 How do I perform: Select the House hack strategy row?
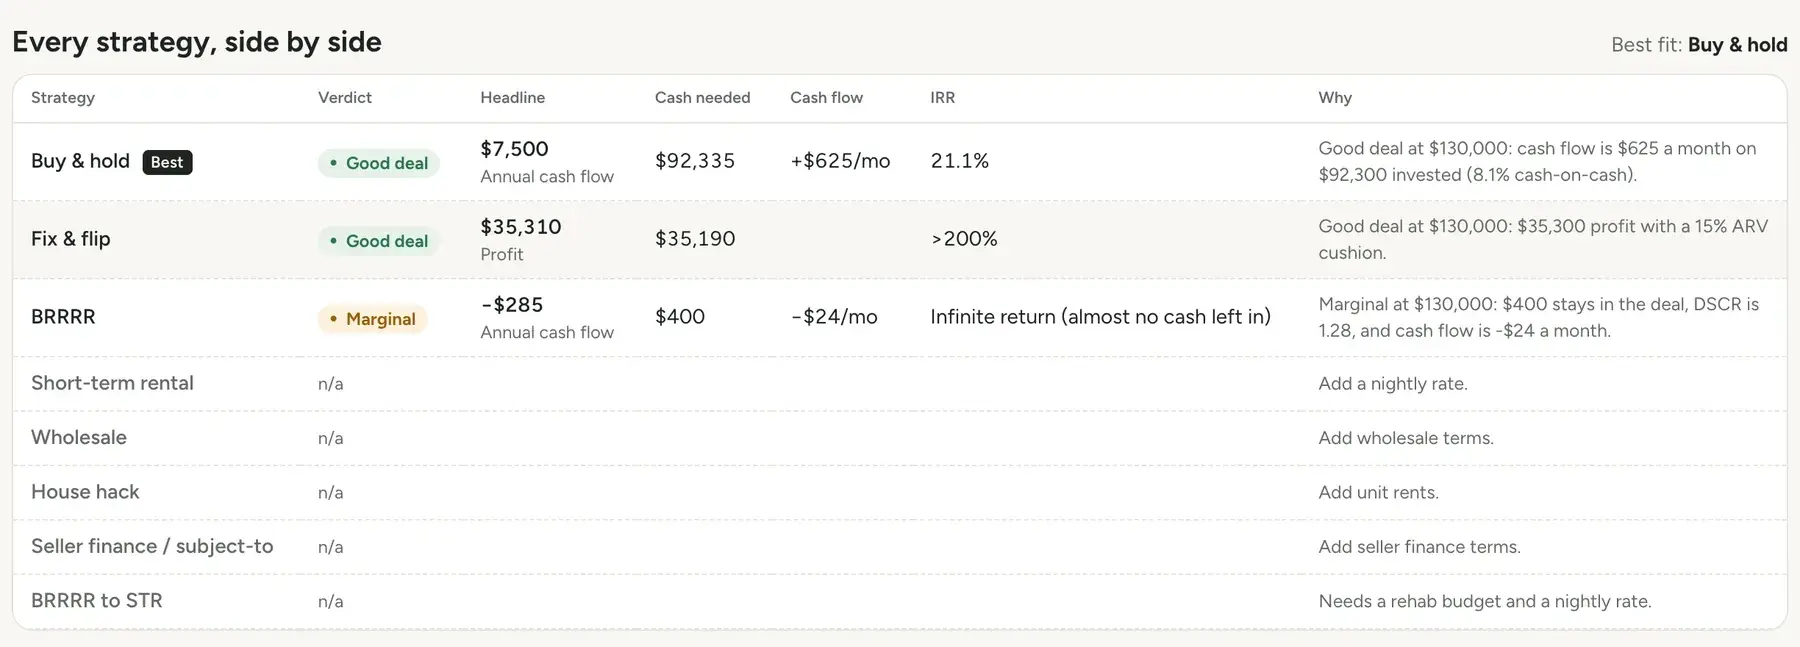coord(900,492)
